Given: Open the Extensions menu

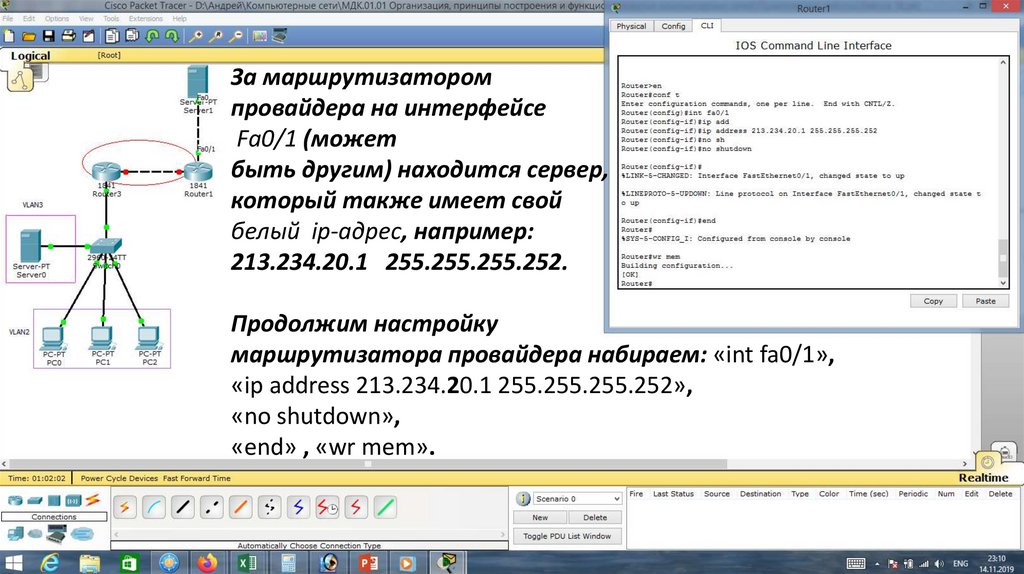Looking at the screenshot, I should point(146,19).
